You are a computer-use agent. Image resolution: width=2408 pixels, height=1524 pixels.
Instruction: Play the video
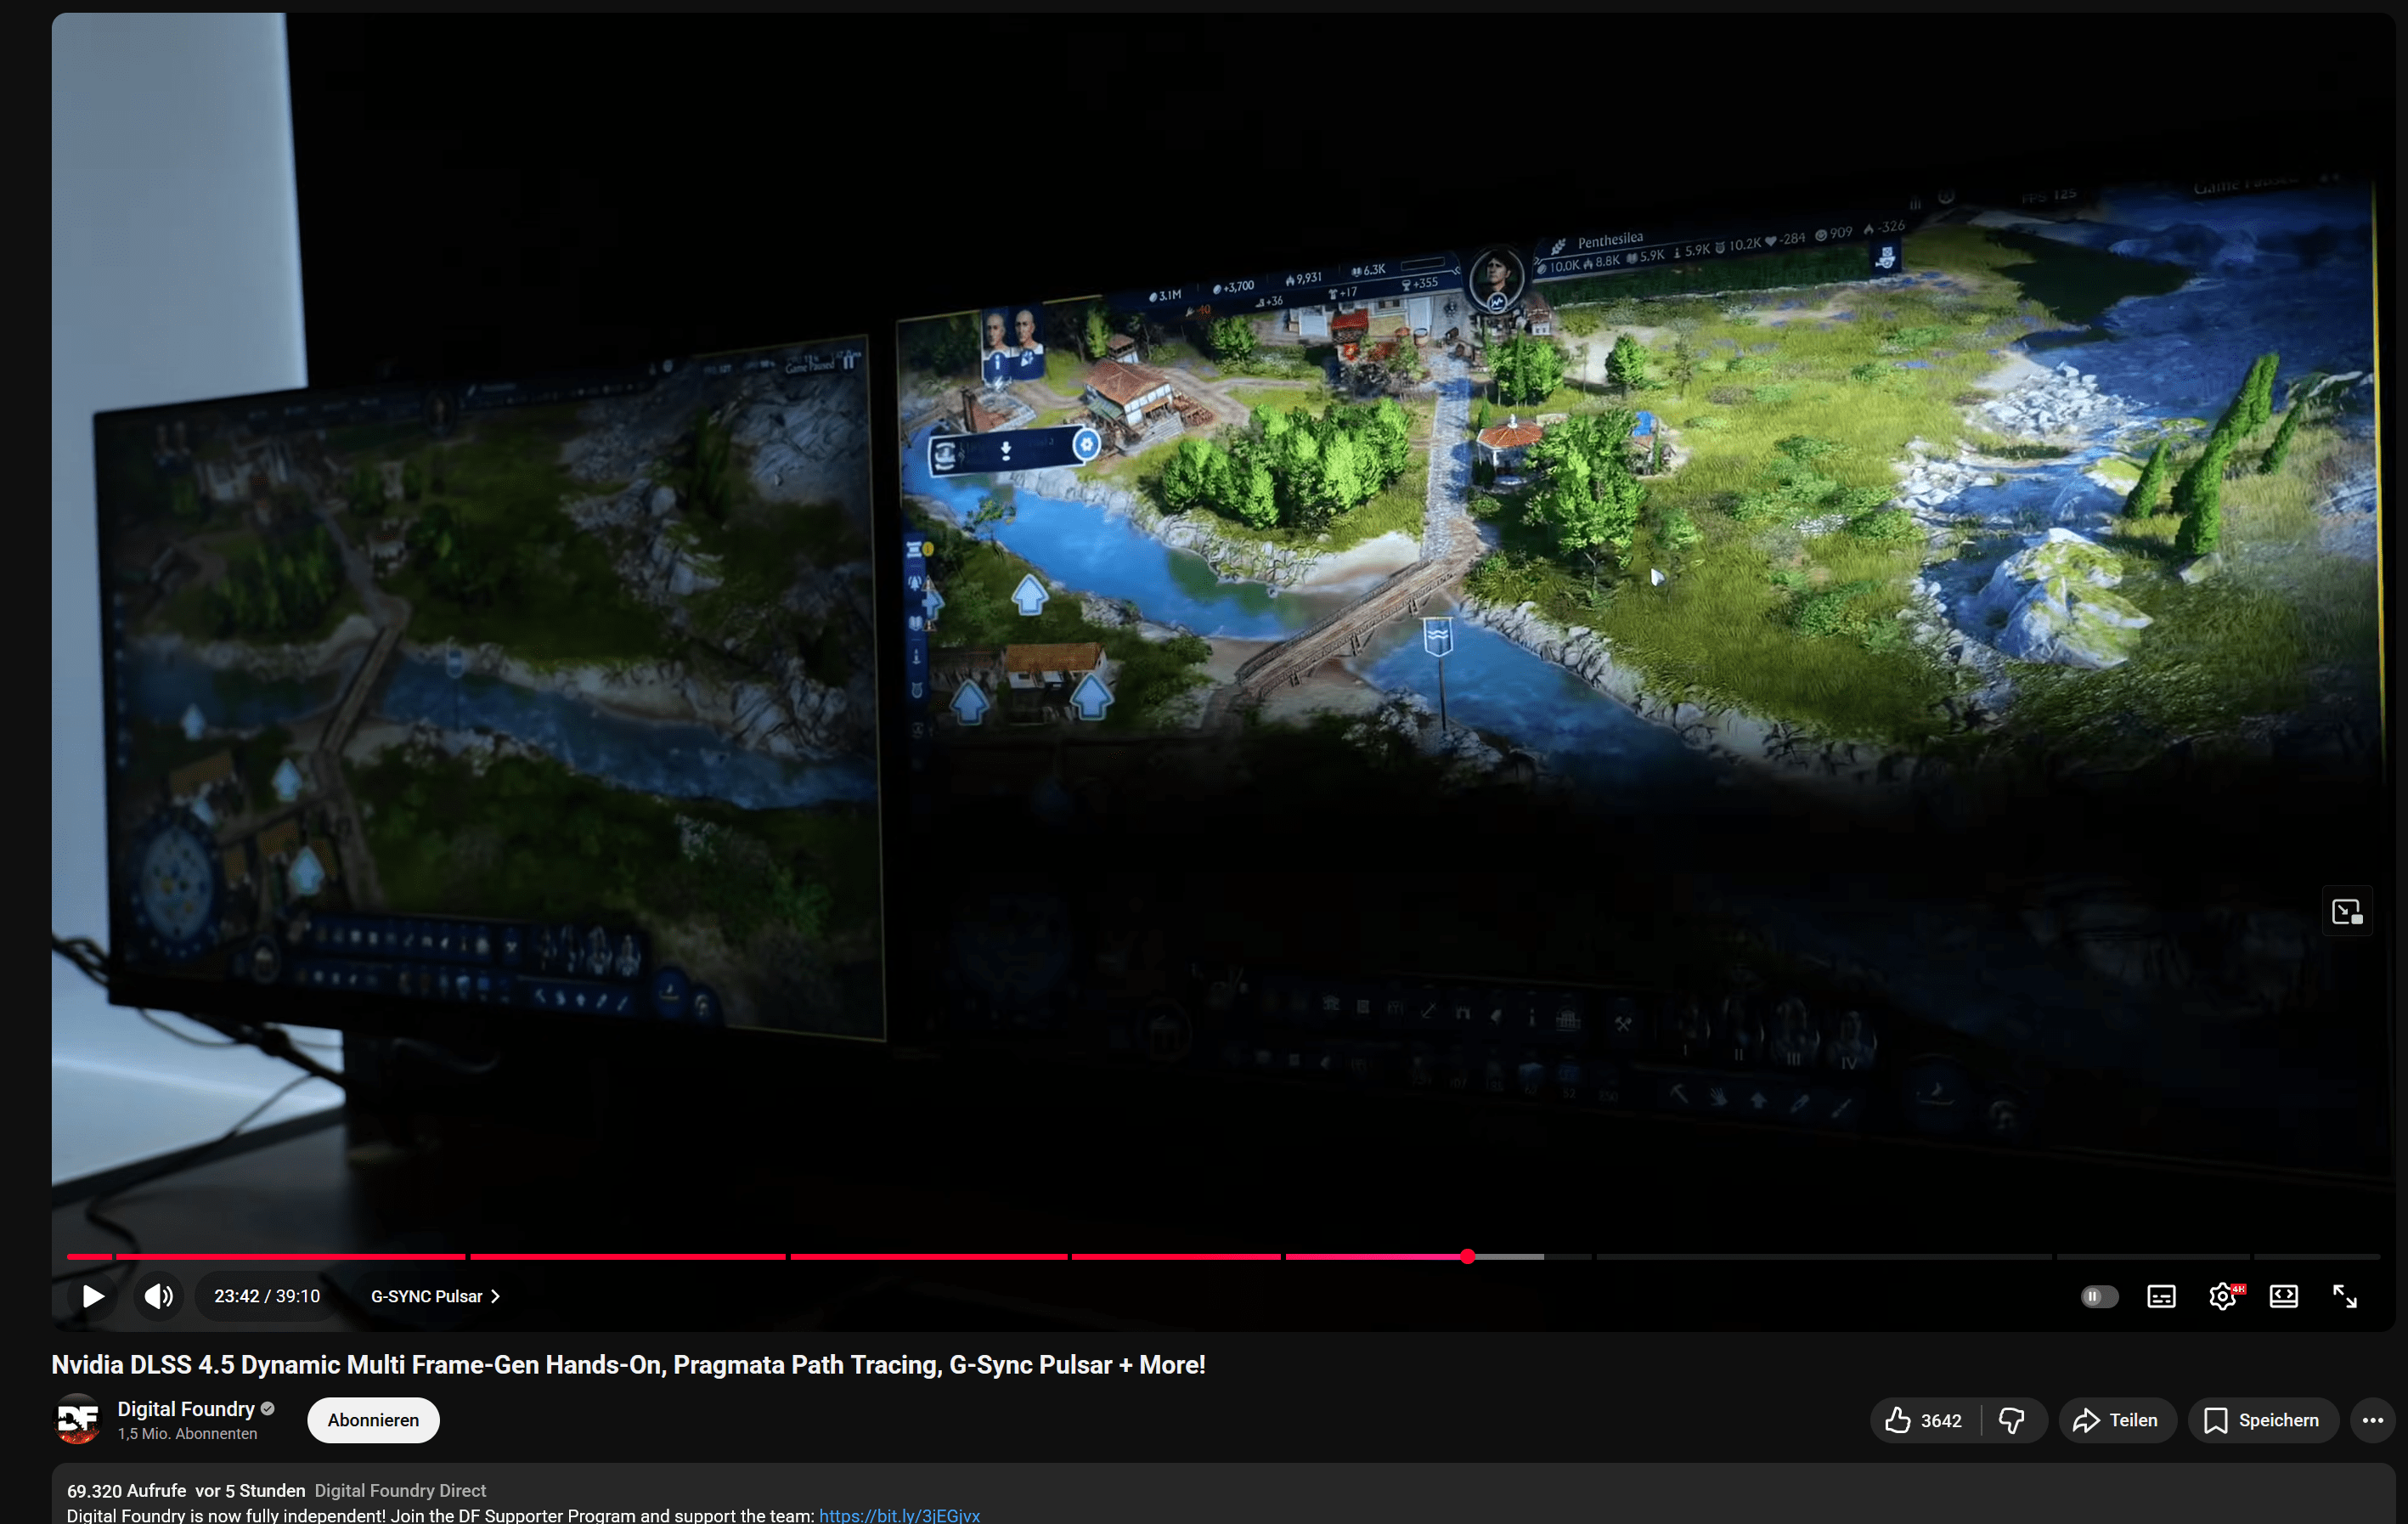point(92,1296)
